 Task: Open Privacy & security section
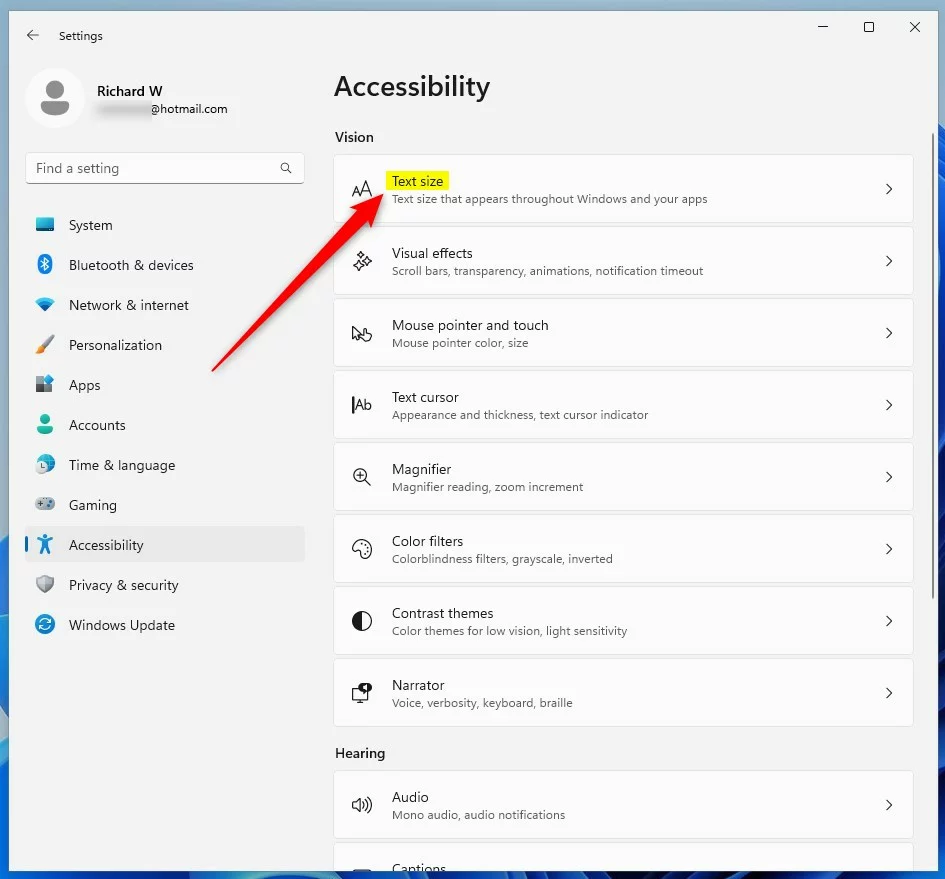pos(123,585)
